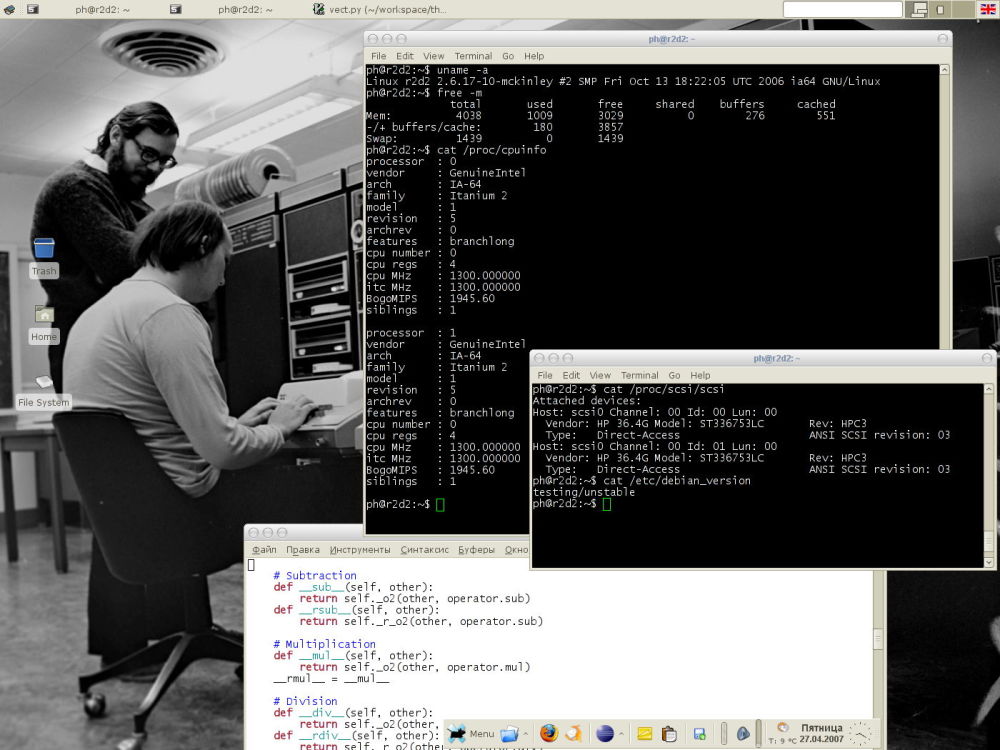The width and height of the screenshot is (1000, 750).
Task: Open View menu in large terminal window
Action: coord(433,56)
